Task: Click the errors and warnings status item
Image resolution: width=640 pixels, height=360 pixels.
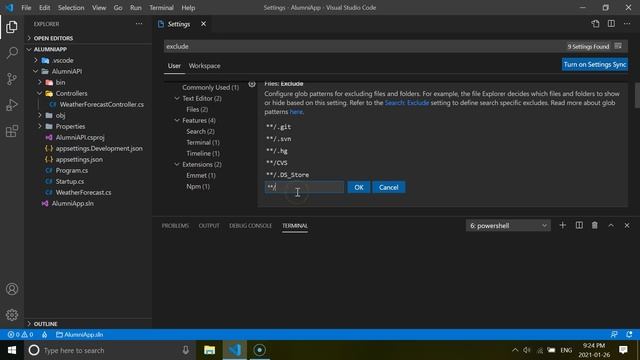Action: tap(20, 335)
